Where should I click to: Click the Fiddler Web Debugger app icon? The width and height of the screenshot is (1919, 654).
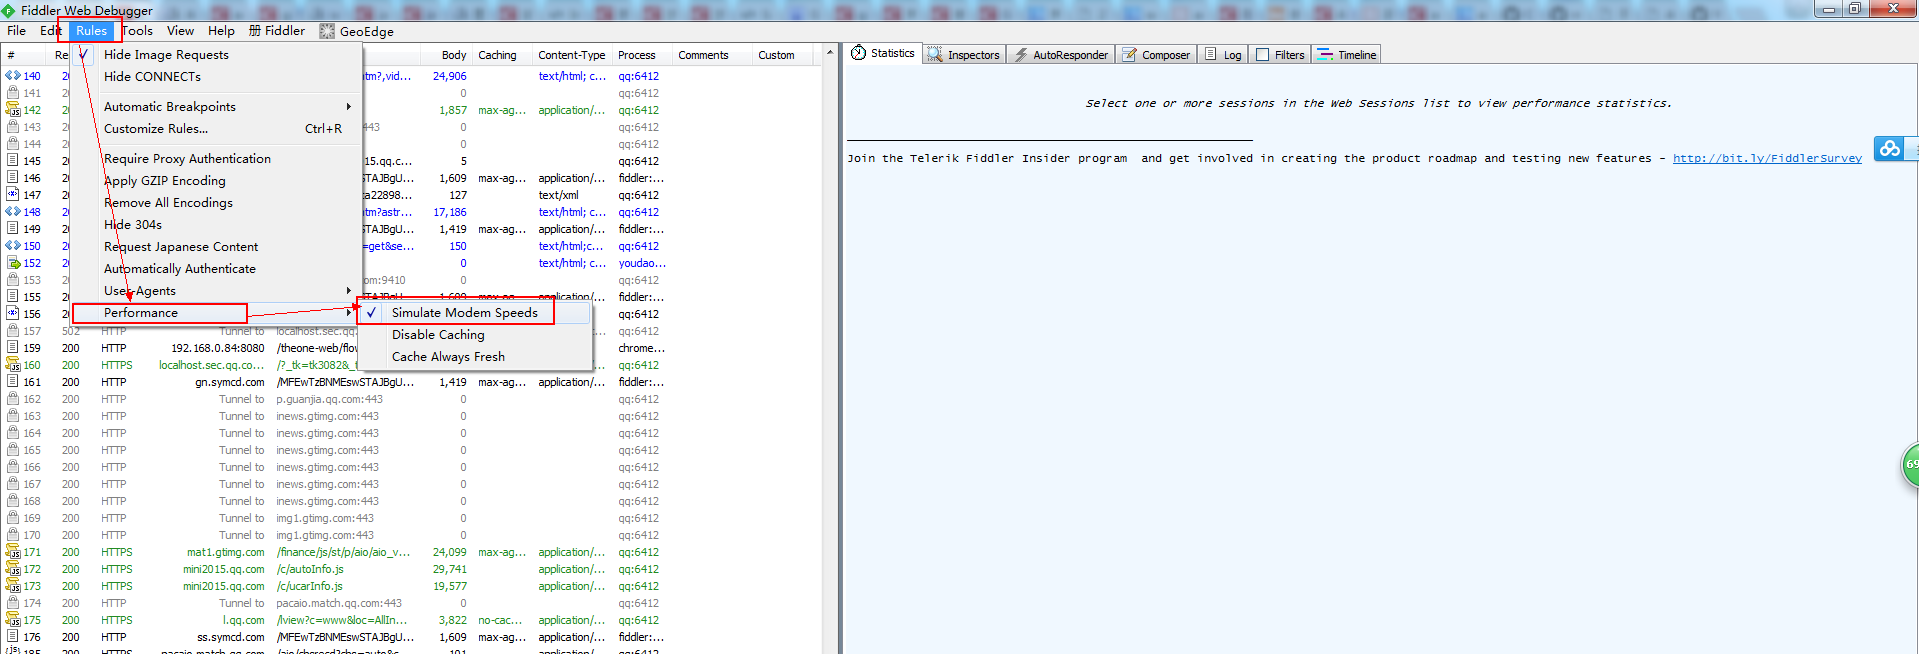[x=9, y=10]
